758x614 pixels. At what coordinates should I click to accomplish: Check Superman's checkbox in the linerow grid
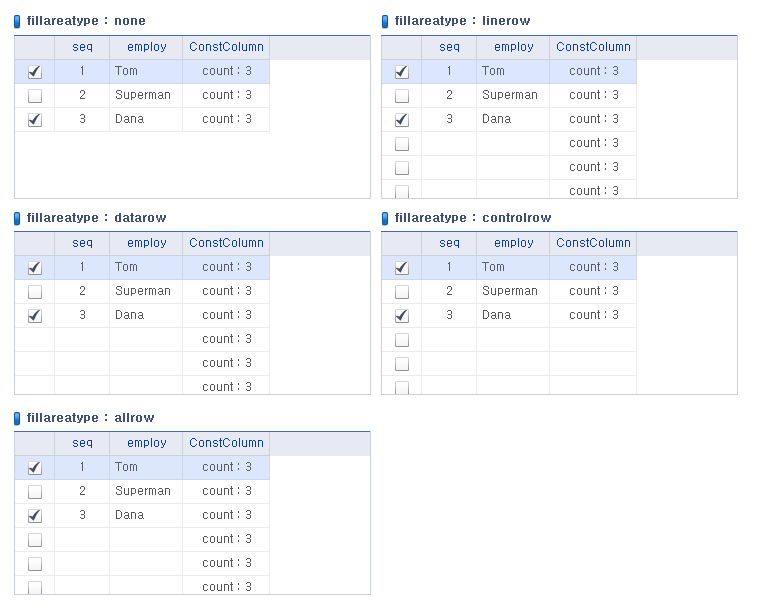tap(402, 96)
